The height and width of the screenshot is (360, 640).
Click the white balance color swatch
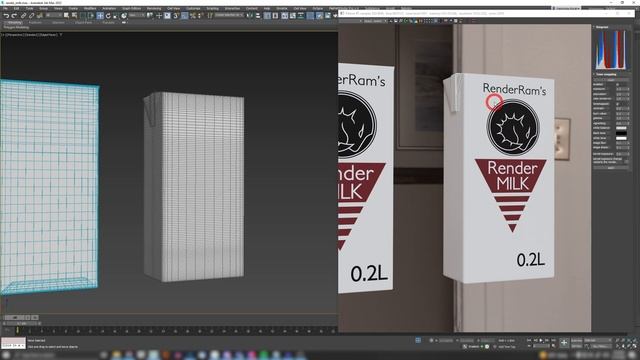(x=621, y=128)
